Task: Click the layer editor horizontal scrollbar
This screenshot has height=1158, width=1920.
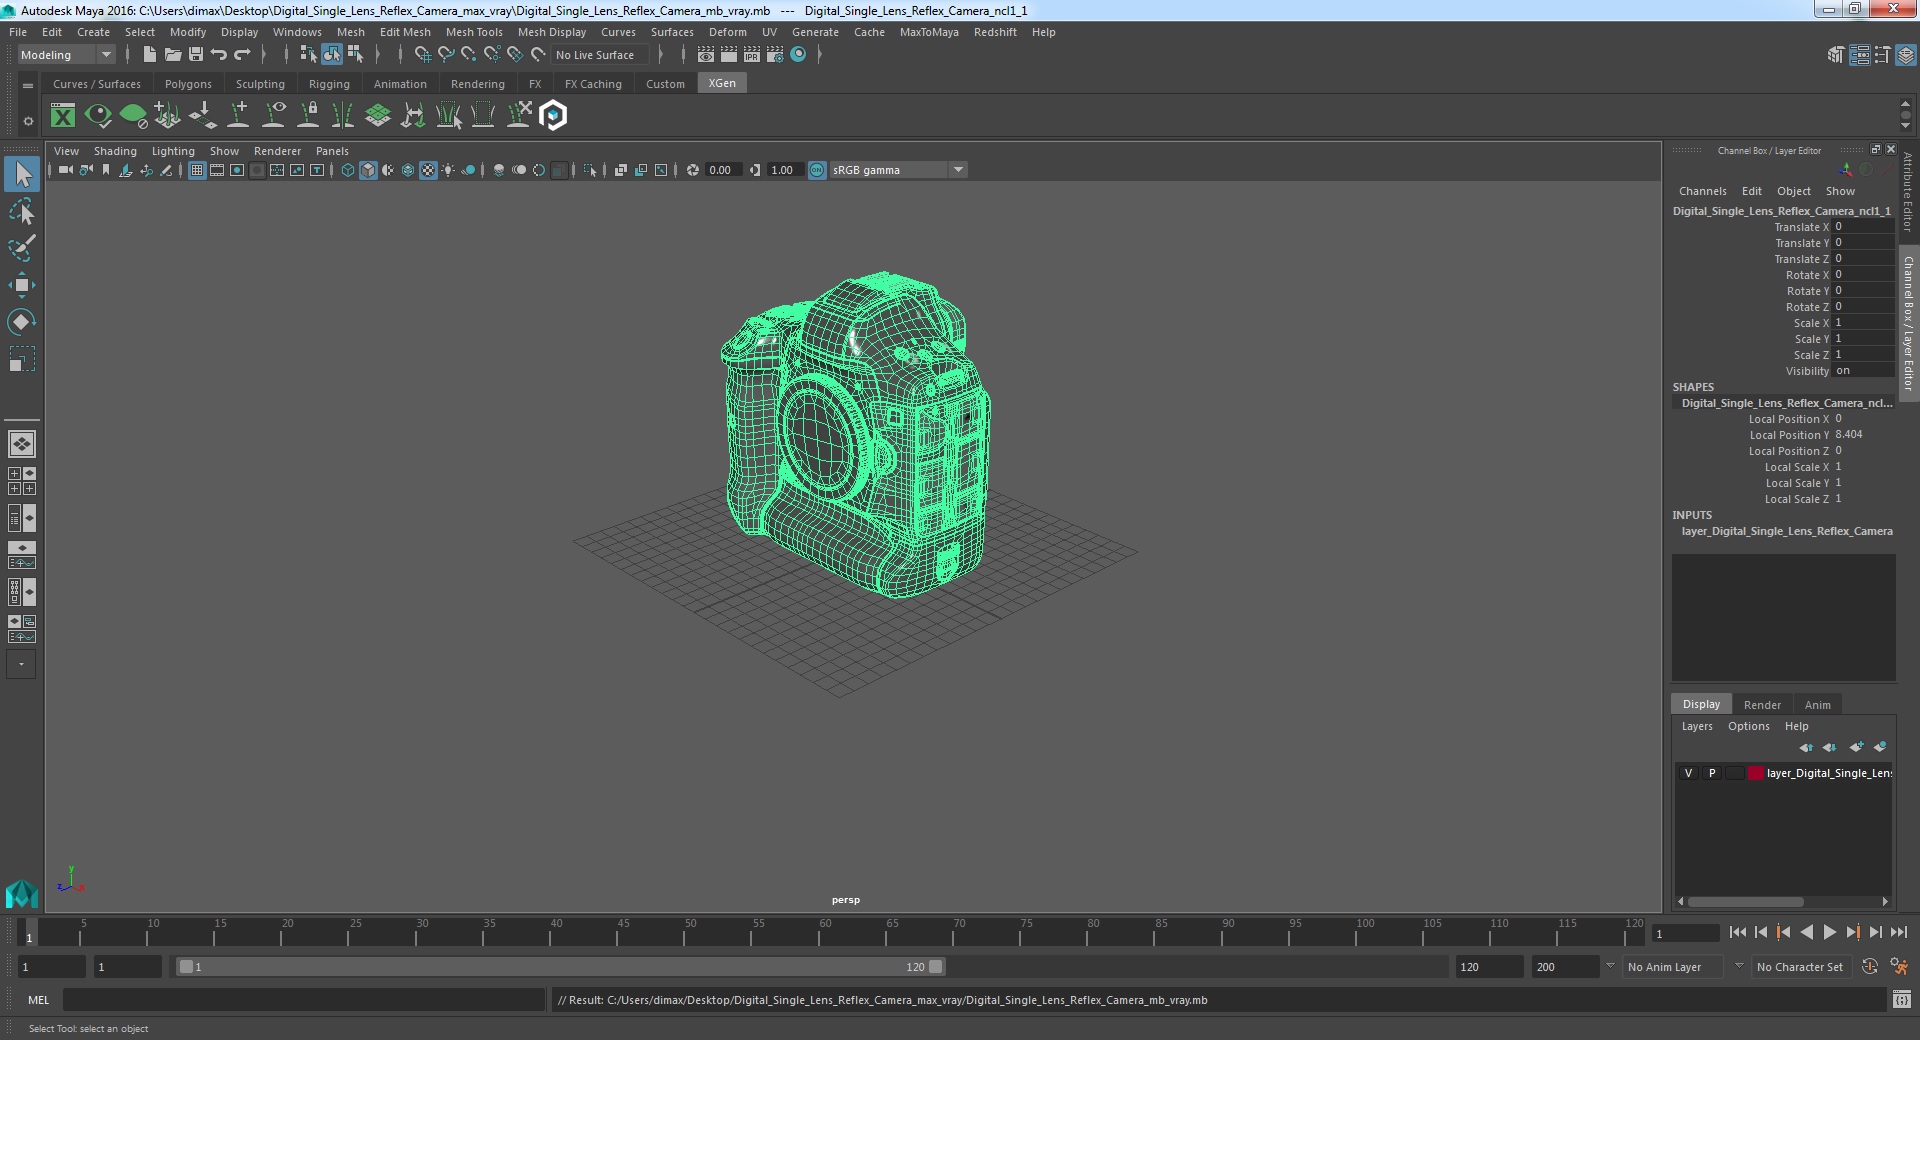Action: 1746,901
